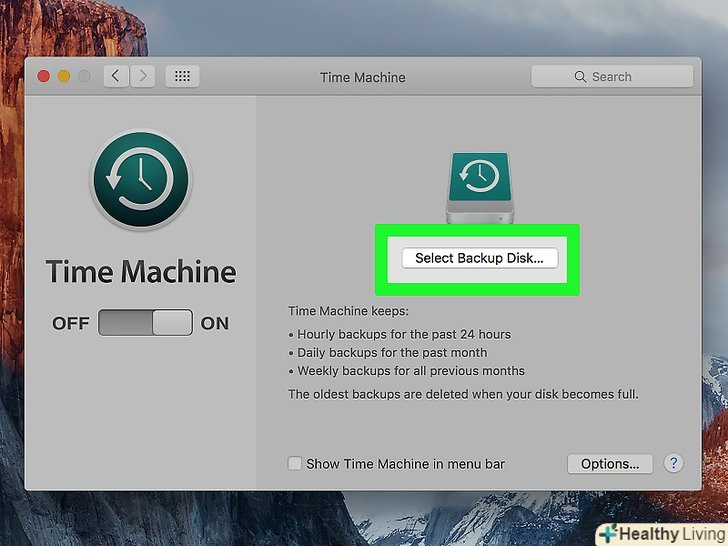
Task: Click 'Time Machine keeps:' text
Action: tap(348, 311)
